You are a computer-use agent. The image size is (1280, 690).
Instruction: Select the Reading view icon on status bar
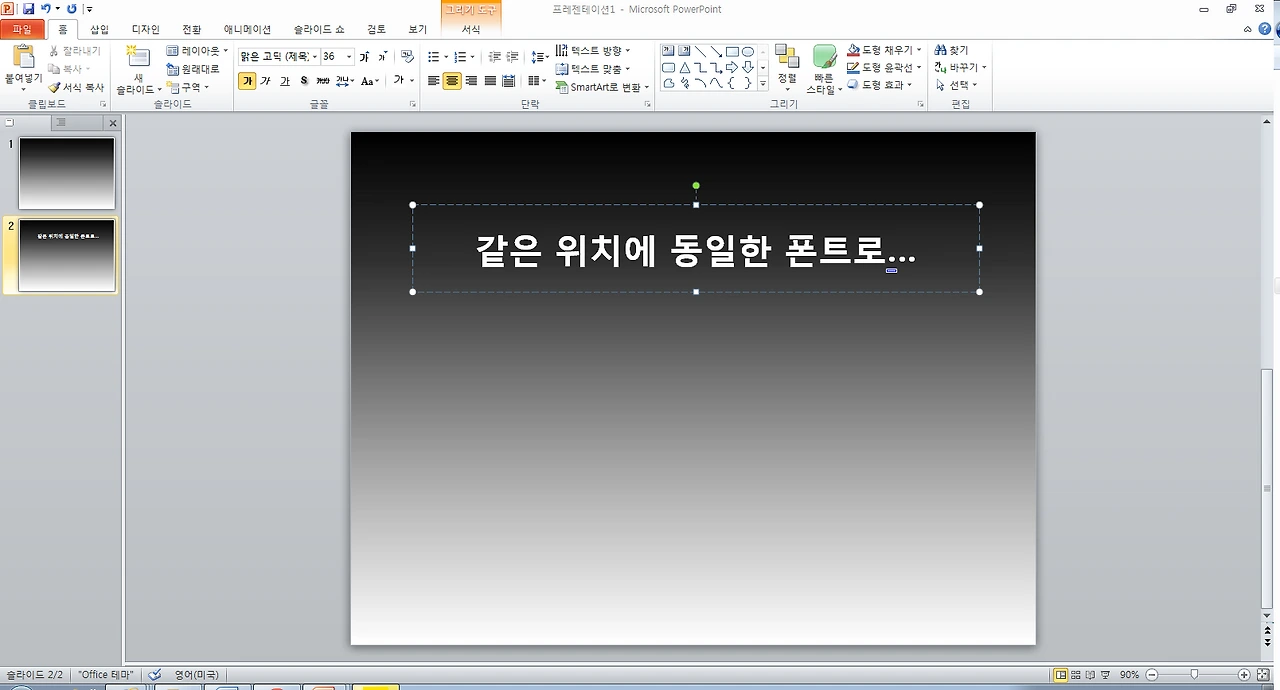point(1091,675)
